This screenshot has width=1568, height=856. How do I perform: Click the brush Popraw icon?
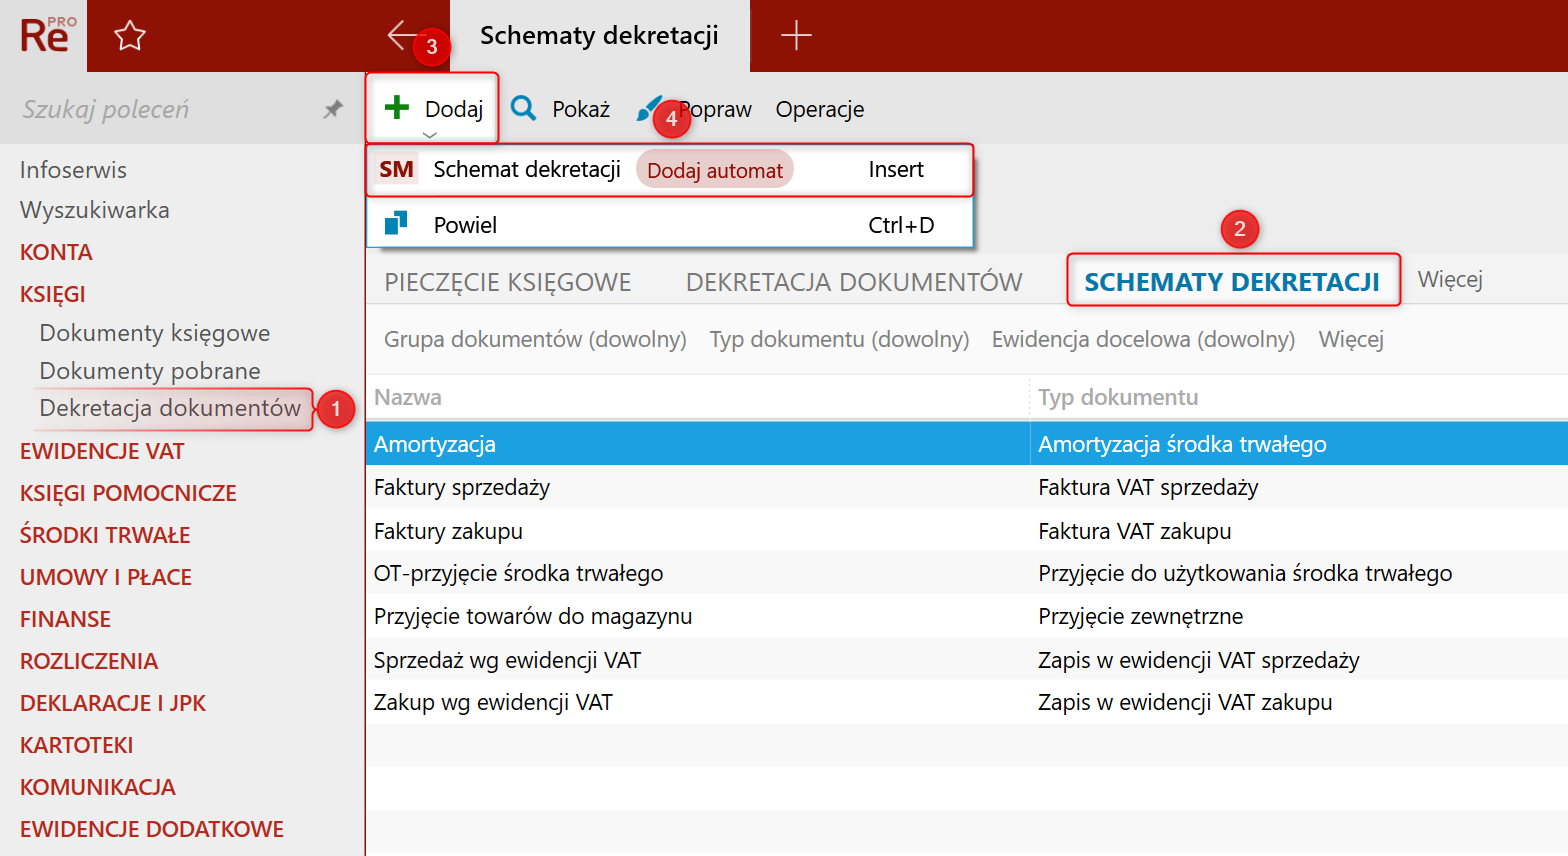click(x=648, y=109)
